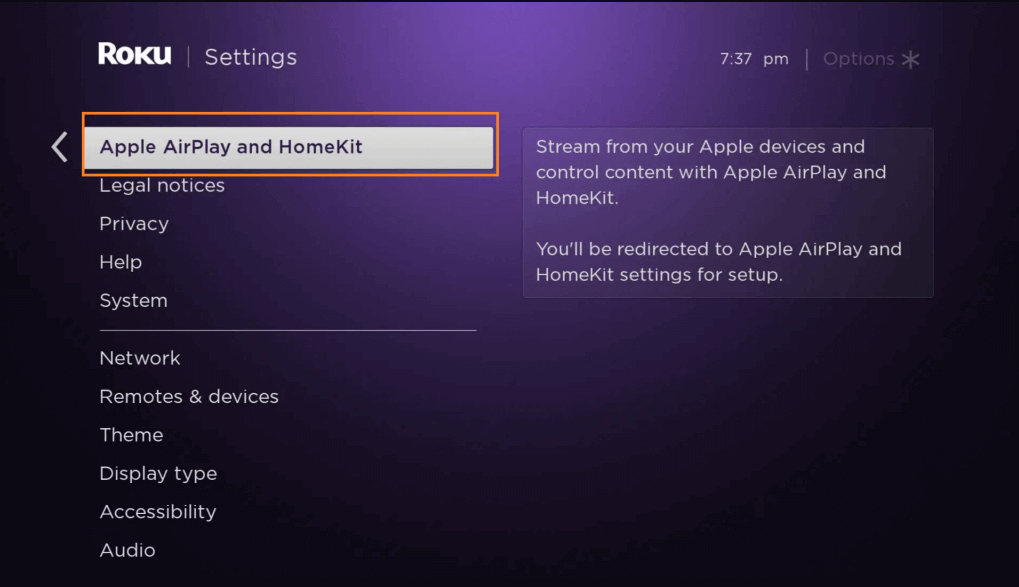Select Remotes & devices
The height and width of the screenshot is (587, 1019).
click(x=189, y=397)
